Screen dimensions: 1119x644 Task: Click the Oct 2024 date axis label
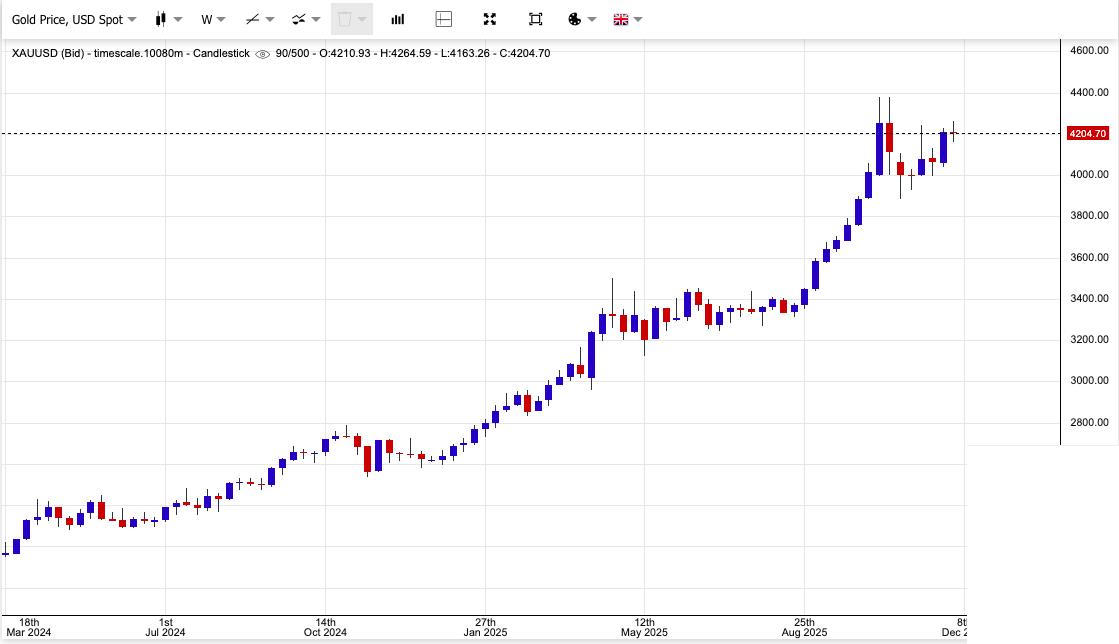(325, 627)
